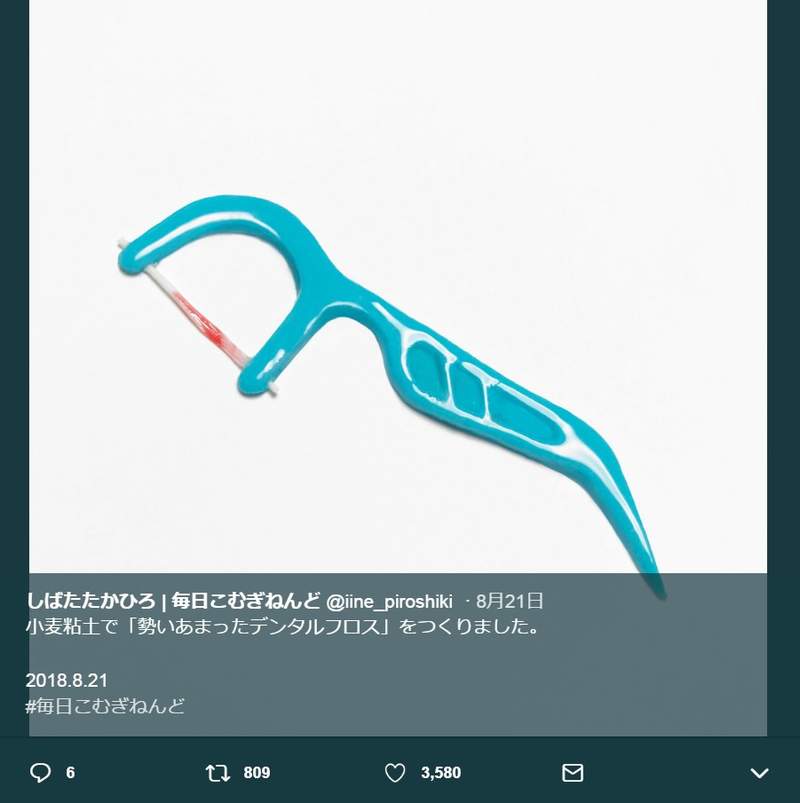800x803 pixels.
Task: Expand options with the down chevron
Action: pyautogui.click(x=760, y=773)
